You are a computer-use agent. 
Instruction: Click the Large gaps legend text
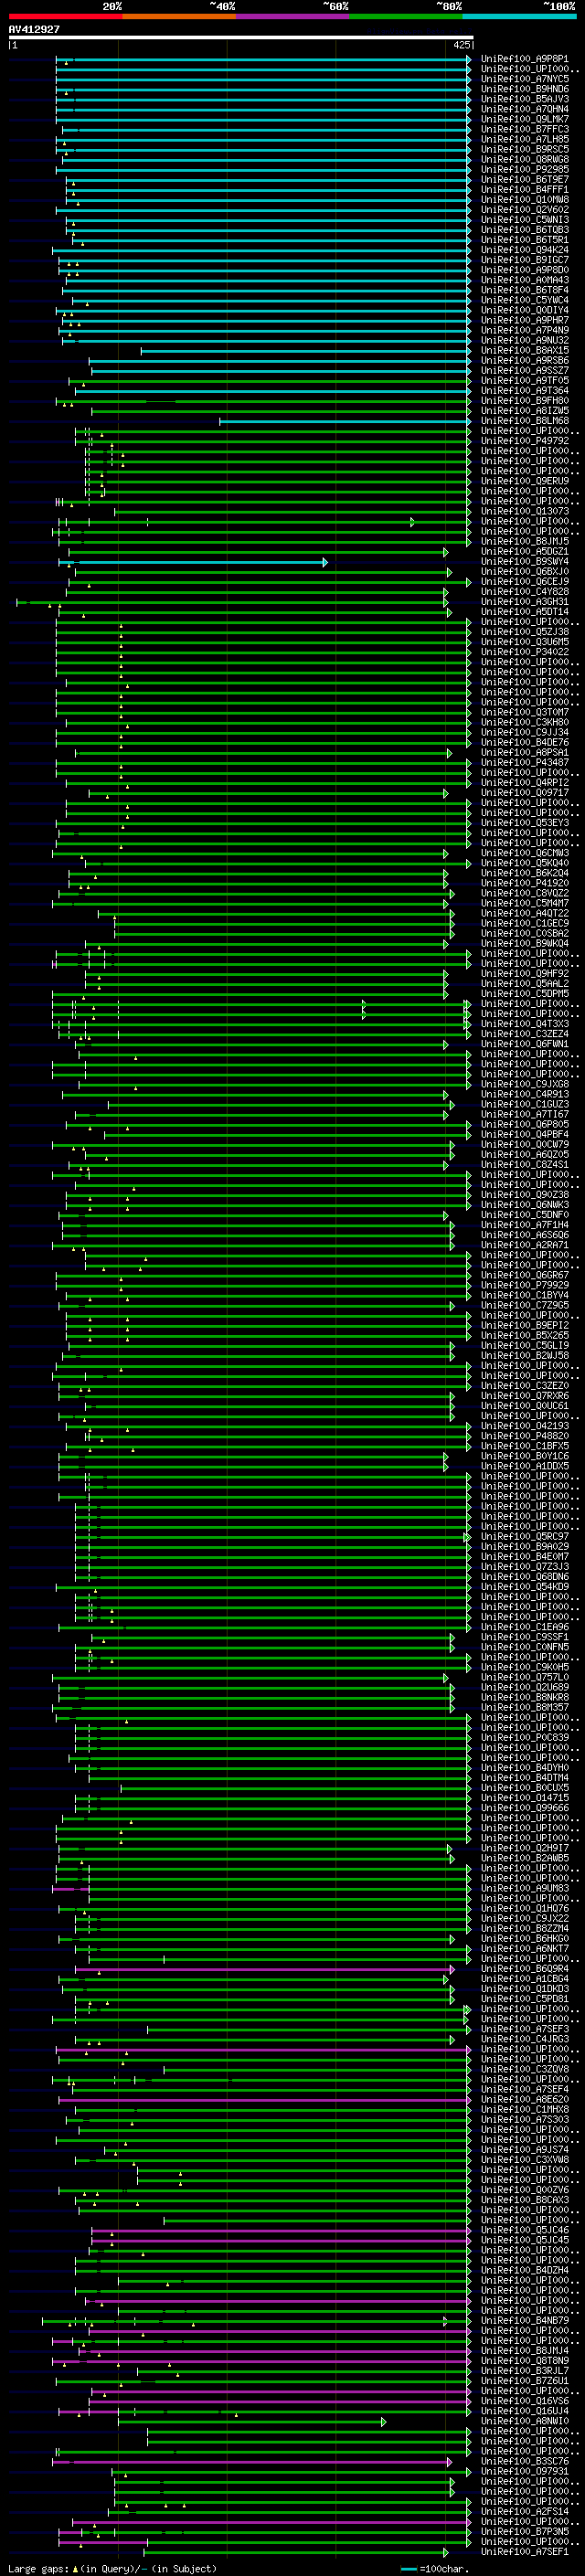[112, 2568]
